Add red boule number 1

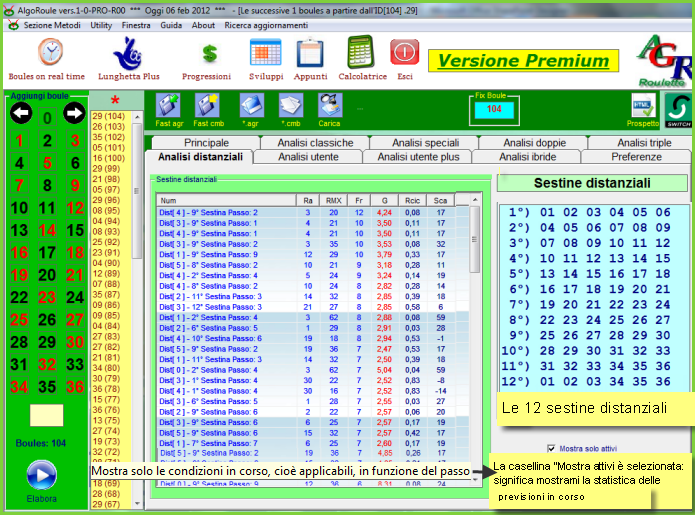pos(19,140)
